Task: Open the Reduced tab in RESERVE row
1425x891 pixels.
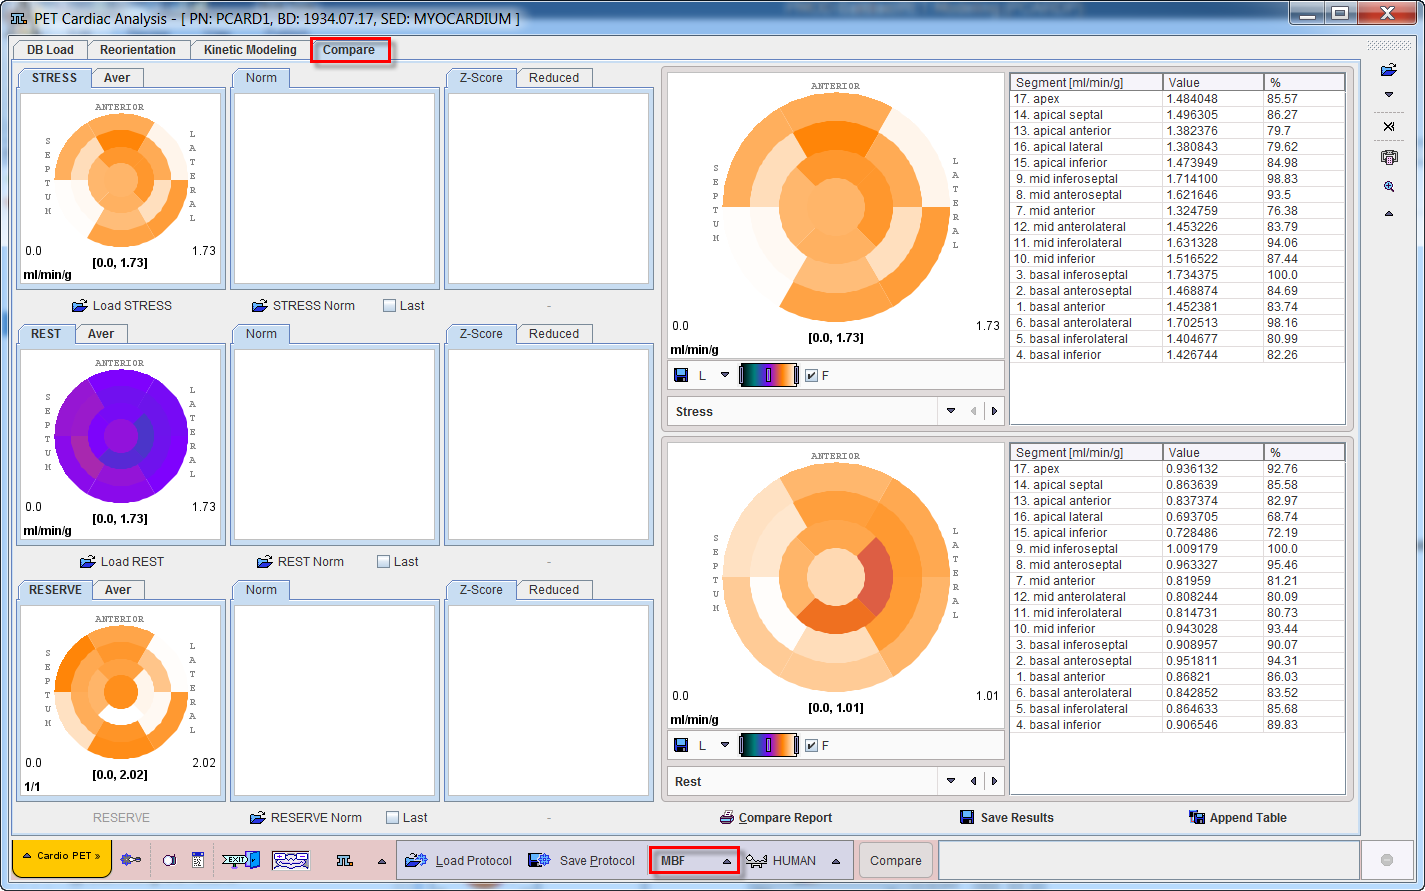Action: pos(554,590)
